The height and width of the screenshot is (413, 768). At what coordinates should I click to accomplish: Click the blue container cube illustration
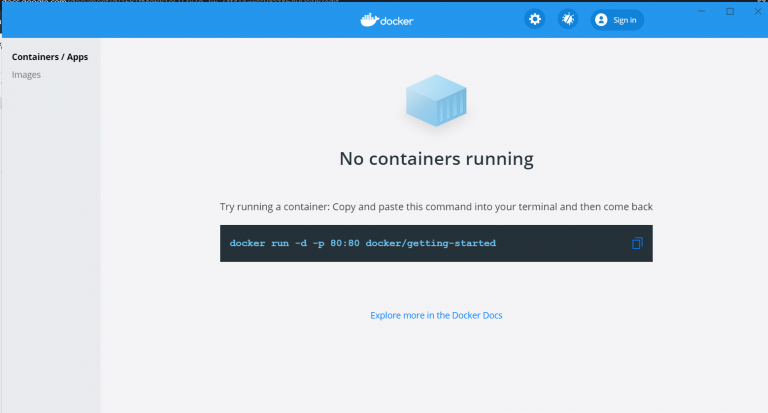436,100
